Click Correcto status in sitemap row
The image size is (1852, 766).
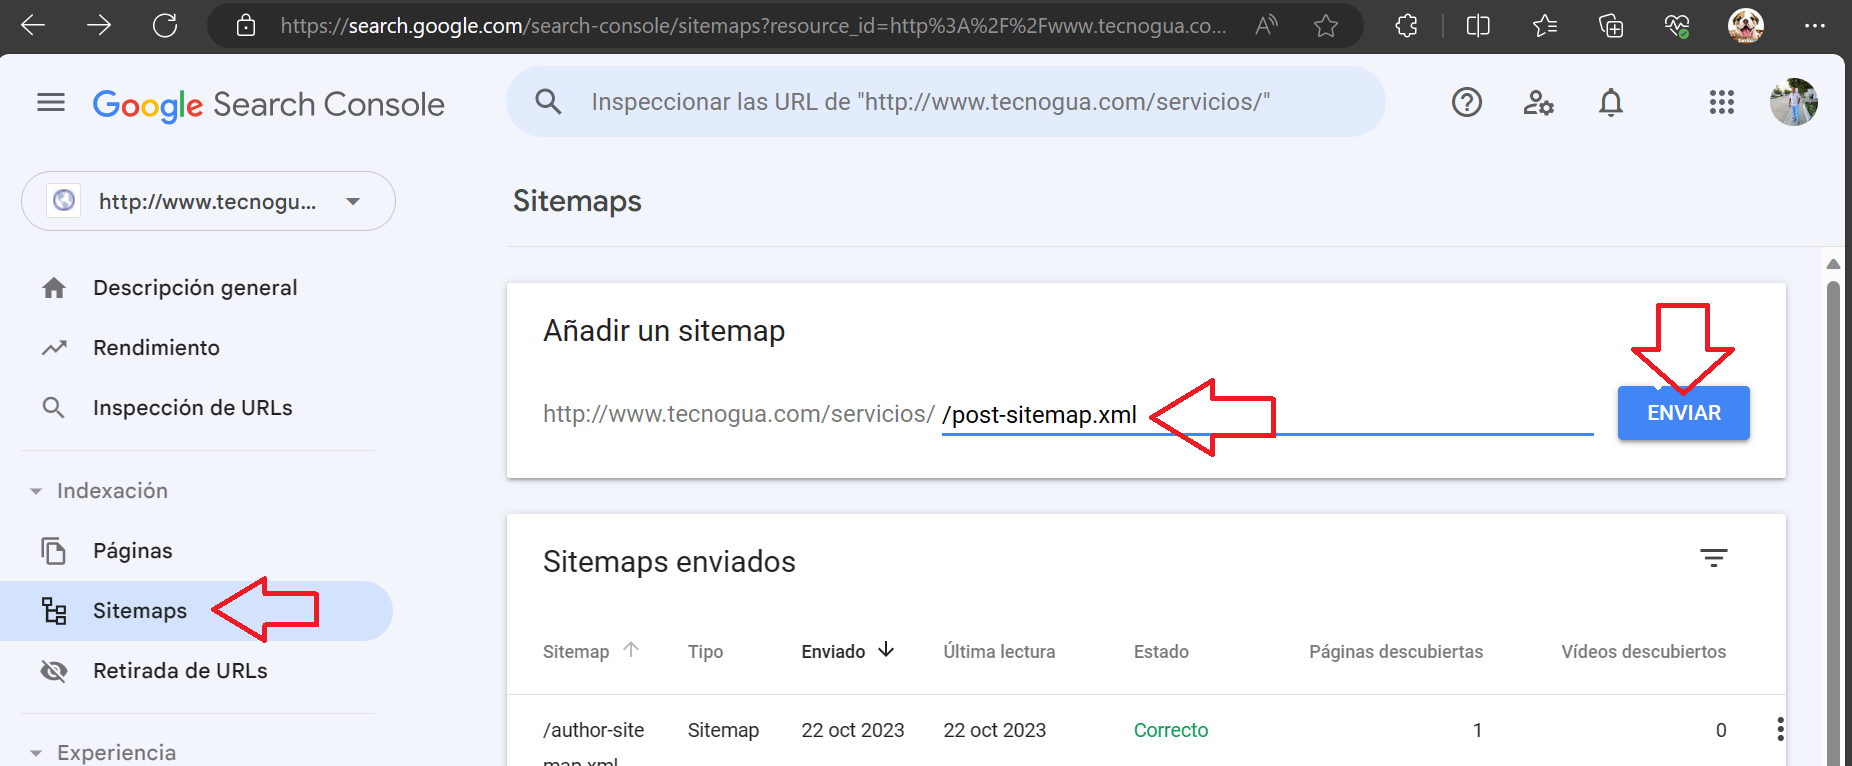[1171, 730]
